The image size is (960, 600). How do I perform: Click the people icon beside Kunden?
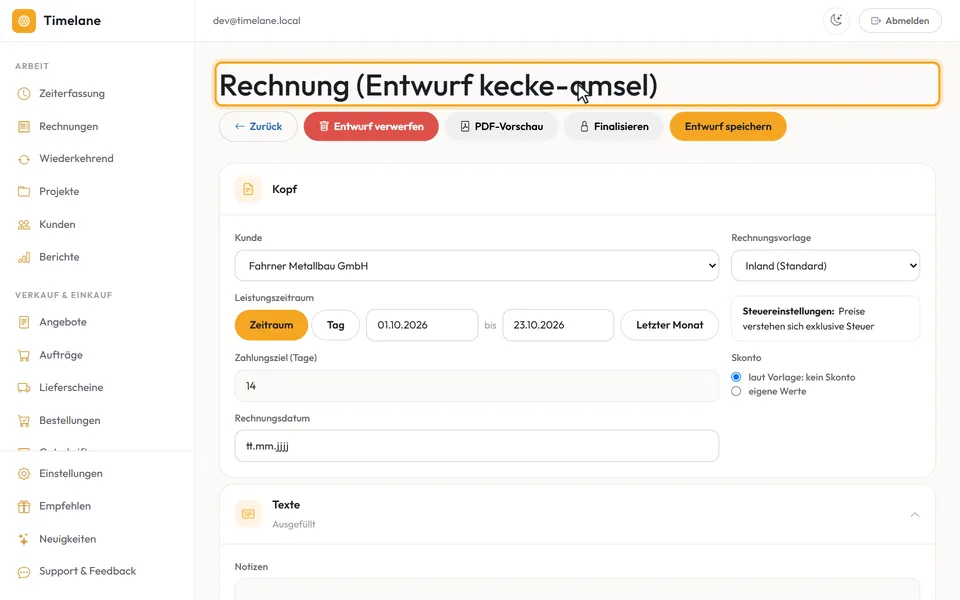tap(24, 225)
